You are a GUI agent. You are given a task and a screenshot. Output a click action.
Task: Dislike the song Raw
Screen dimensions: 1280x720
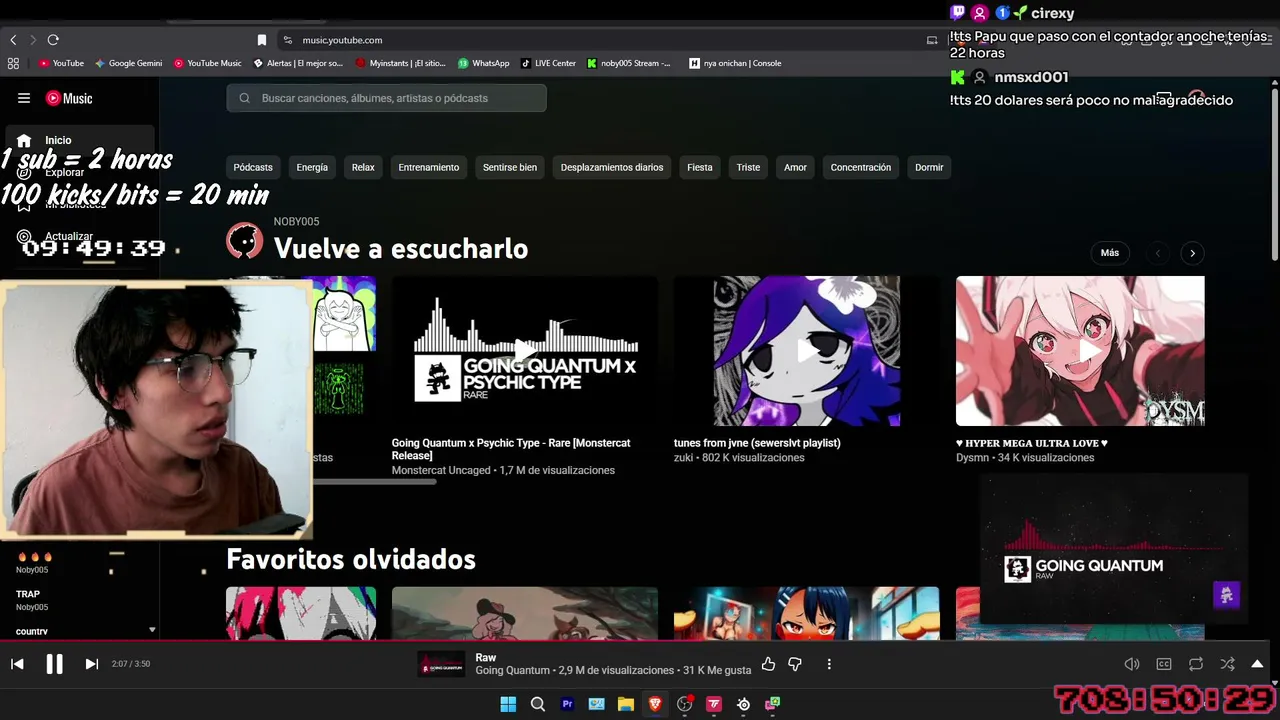coord(795,664)
